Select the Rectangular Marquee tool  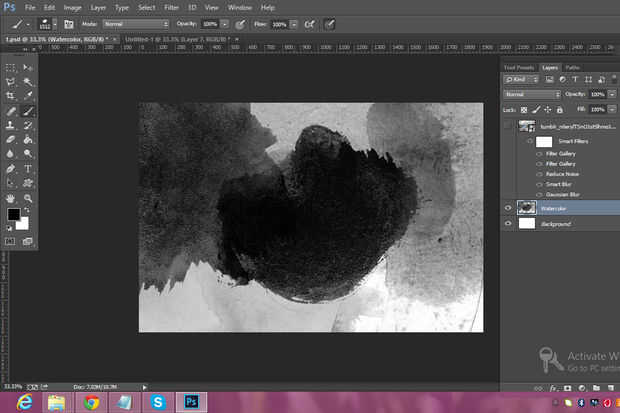coord(10,67)
